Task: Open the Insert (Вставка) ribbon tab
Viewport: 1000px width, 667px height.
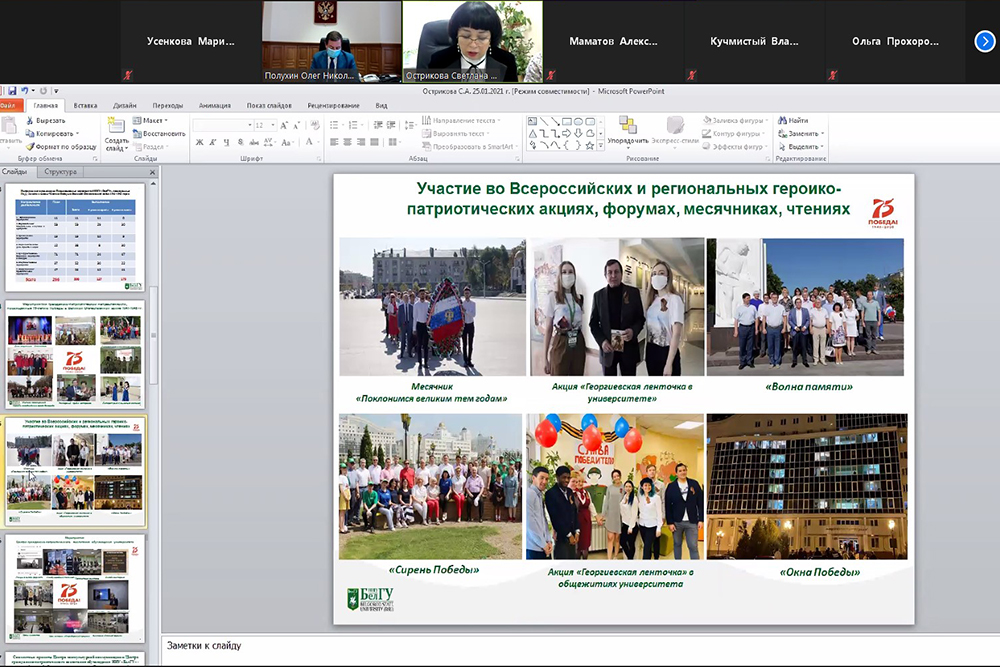Action: coord(85,105)
